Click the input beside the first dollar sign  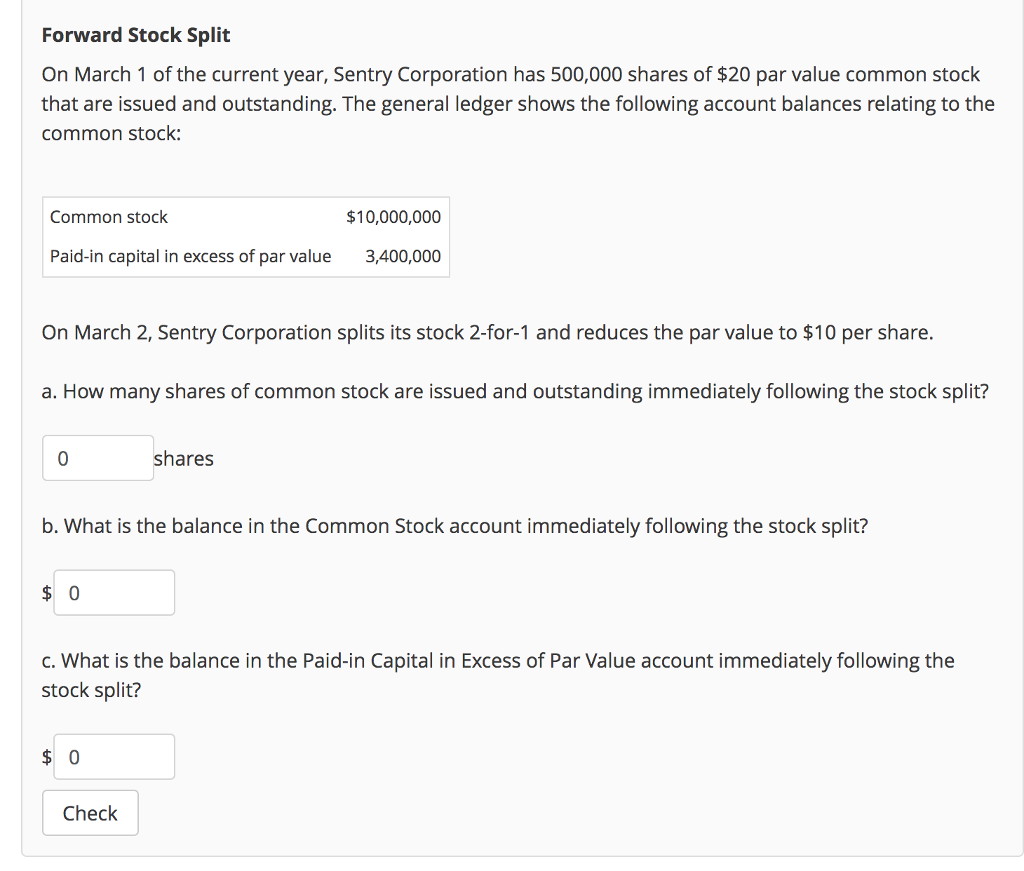(x=113, y=592)
